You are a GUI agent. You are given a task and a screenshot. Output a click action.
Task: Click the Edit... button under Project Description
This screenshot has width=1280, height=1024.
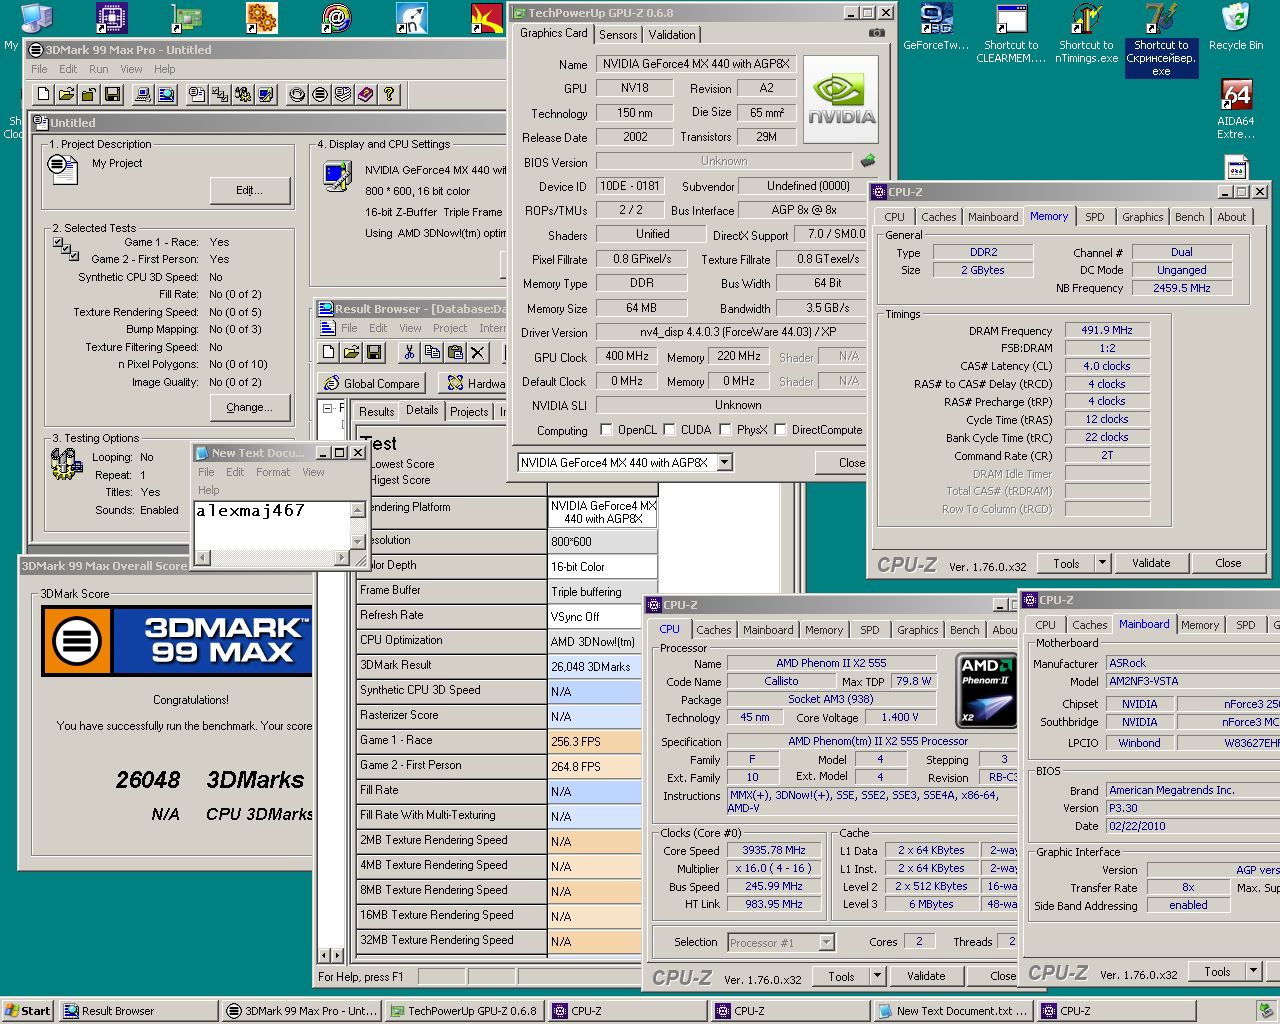[250, 190]
